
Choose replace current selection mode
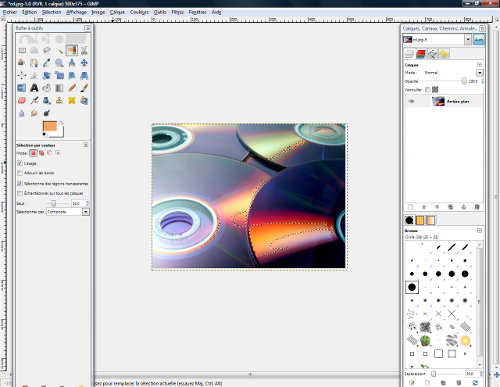click(x=33, y=153)
